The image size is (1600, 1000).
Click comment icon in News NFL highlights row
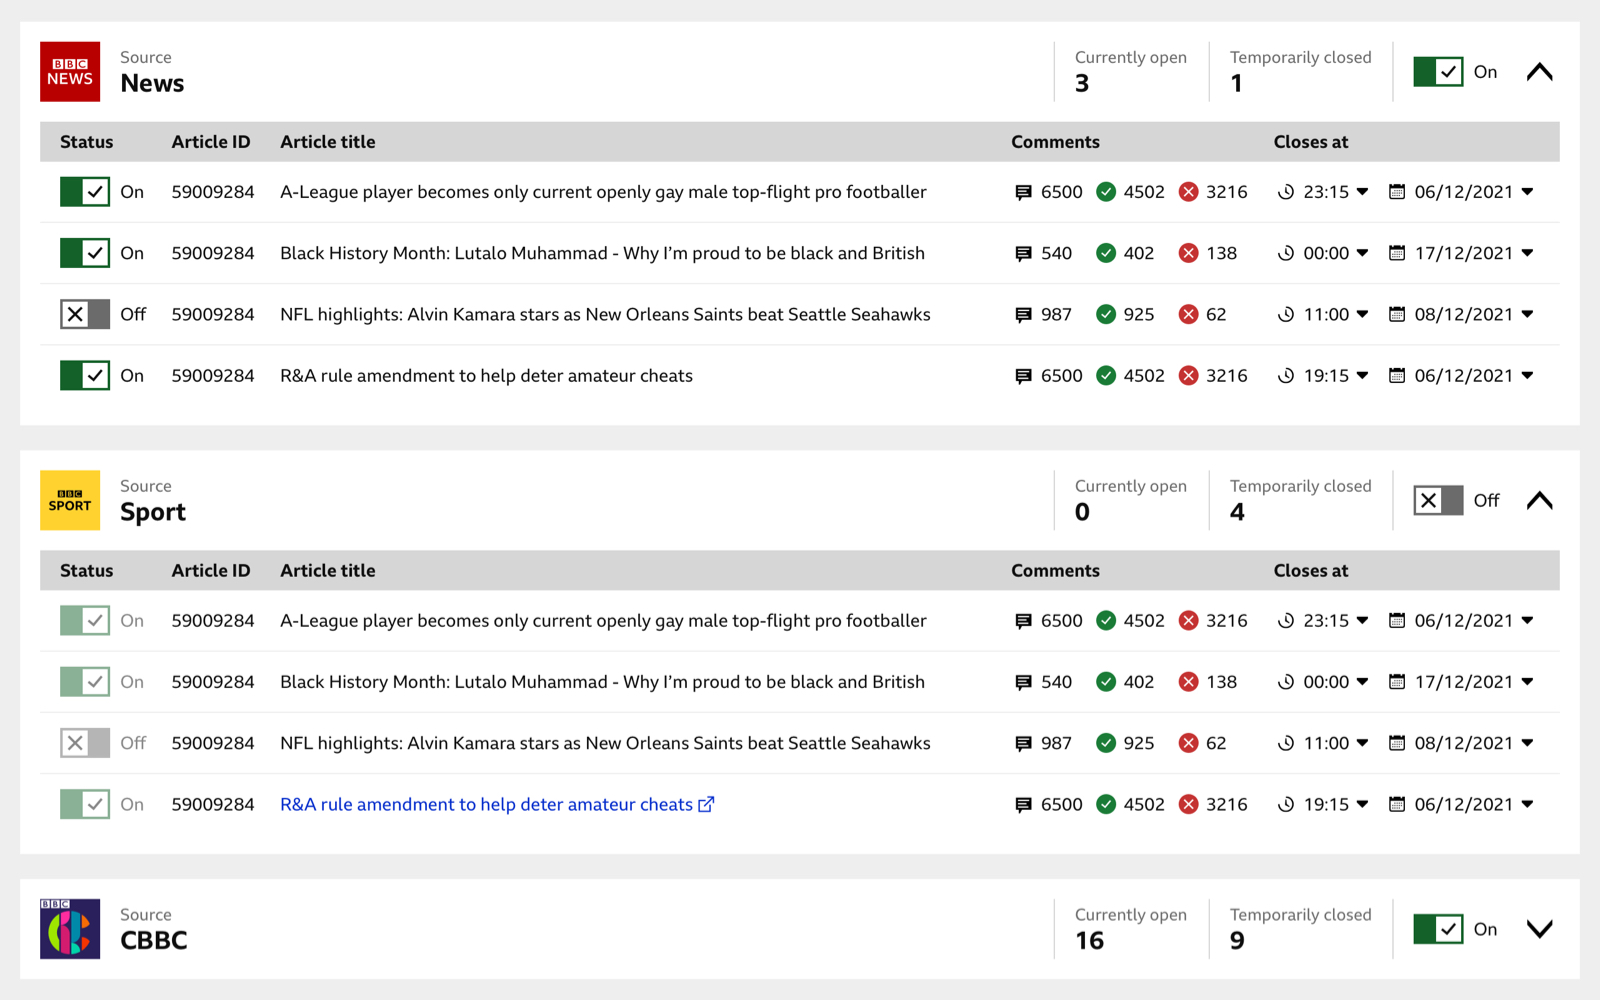(1023, 315)
